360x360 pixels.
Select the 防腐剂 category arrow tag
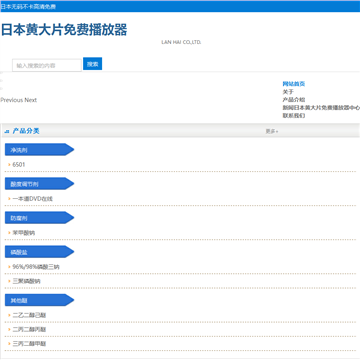[39, 218]
